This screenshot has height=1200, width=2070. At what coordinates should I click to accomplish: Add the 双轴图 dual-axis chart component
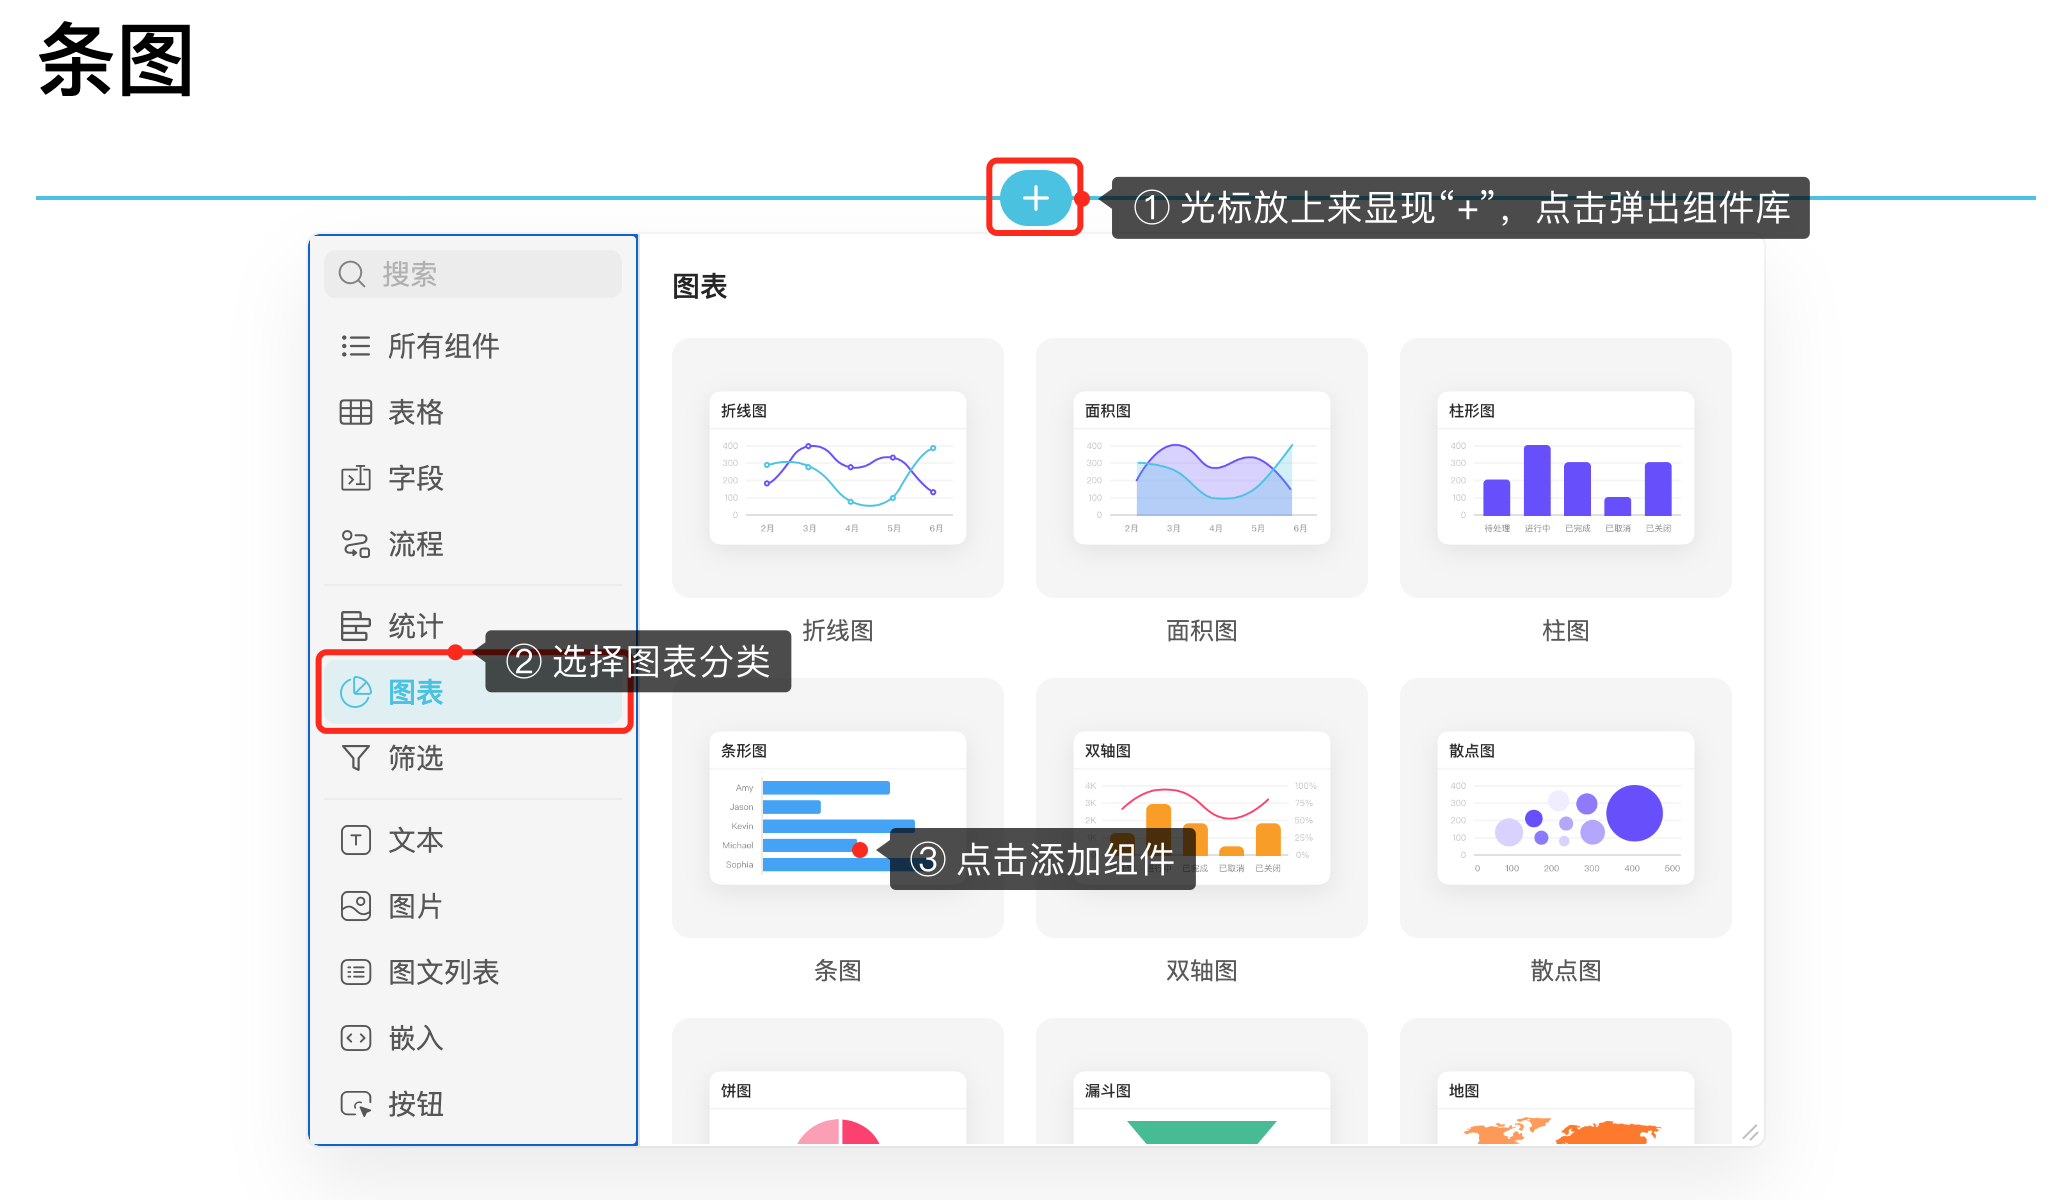[1202, 808]
